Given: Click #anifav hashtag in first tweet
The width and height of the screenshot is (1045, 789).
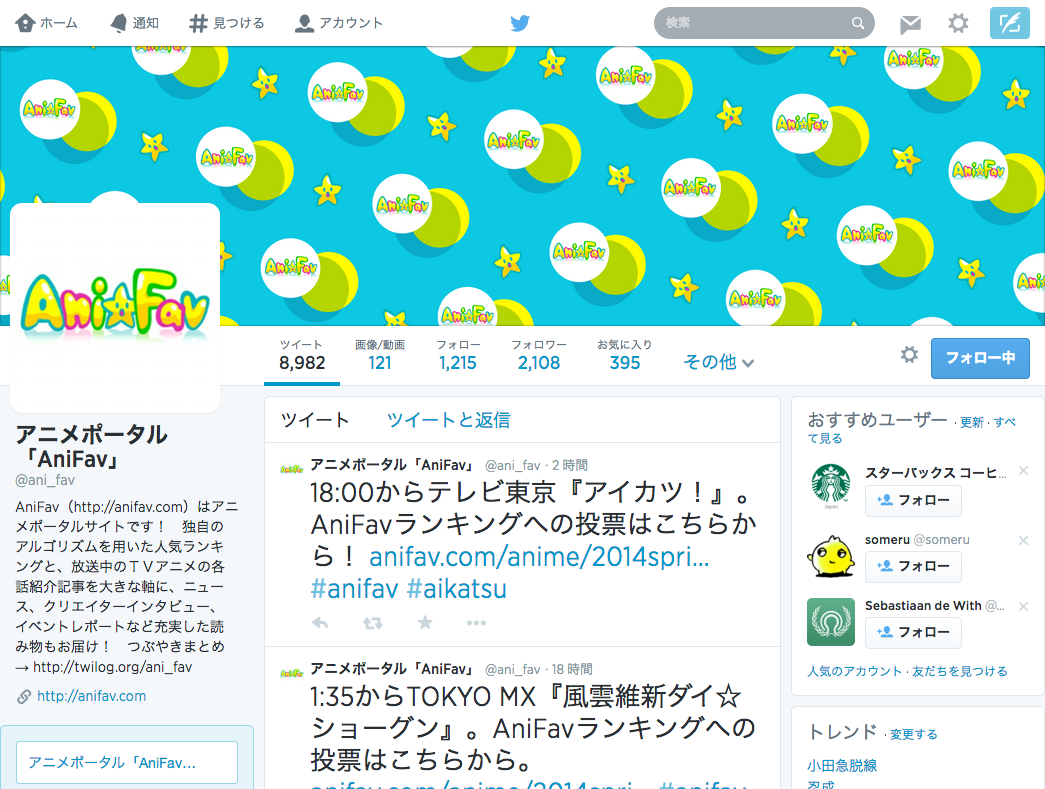Looking at the screenshot, I should coord(354,589).
